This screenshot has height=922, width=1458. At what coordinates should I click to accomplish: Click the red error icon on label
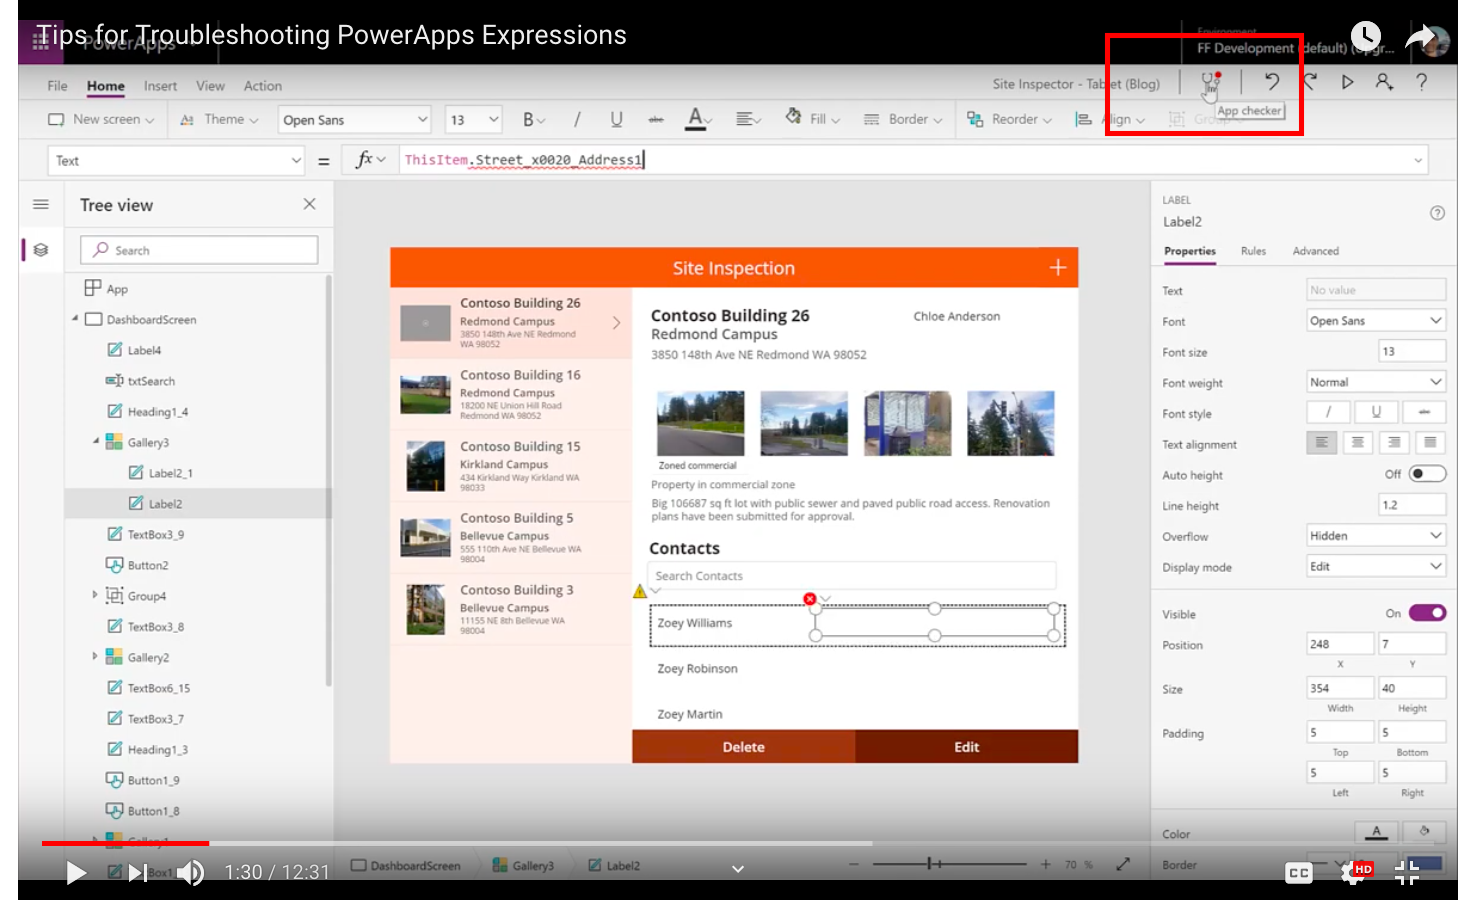pos(810,599)
